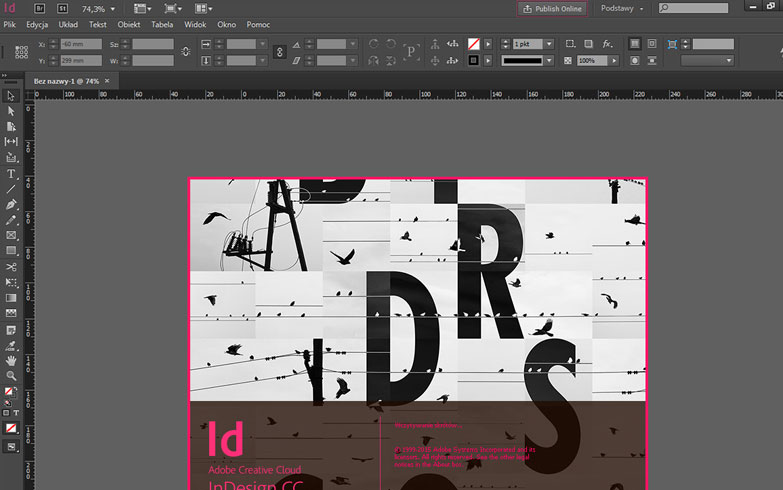Image resolution: width=783 pixels, height=490 pixels.
Task: Choose the Gradient Swatch tool
Action: 10,298
